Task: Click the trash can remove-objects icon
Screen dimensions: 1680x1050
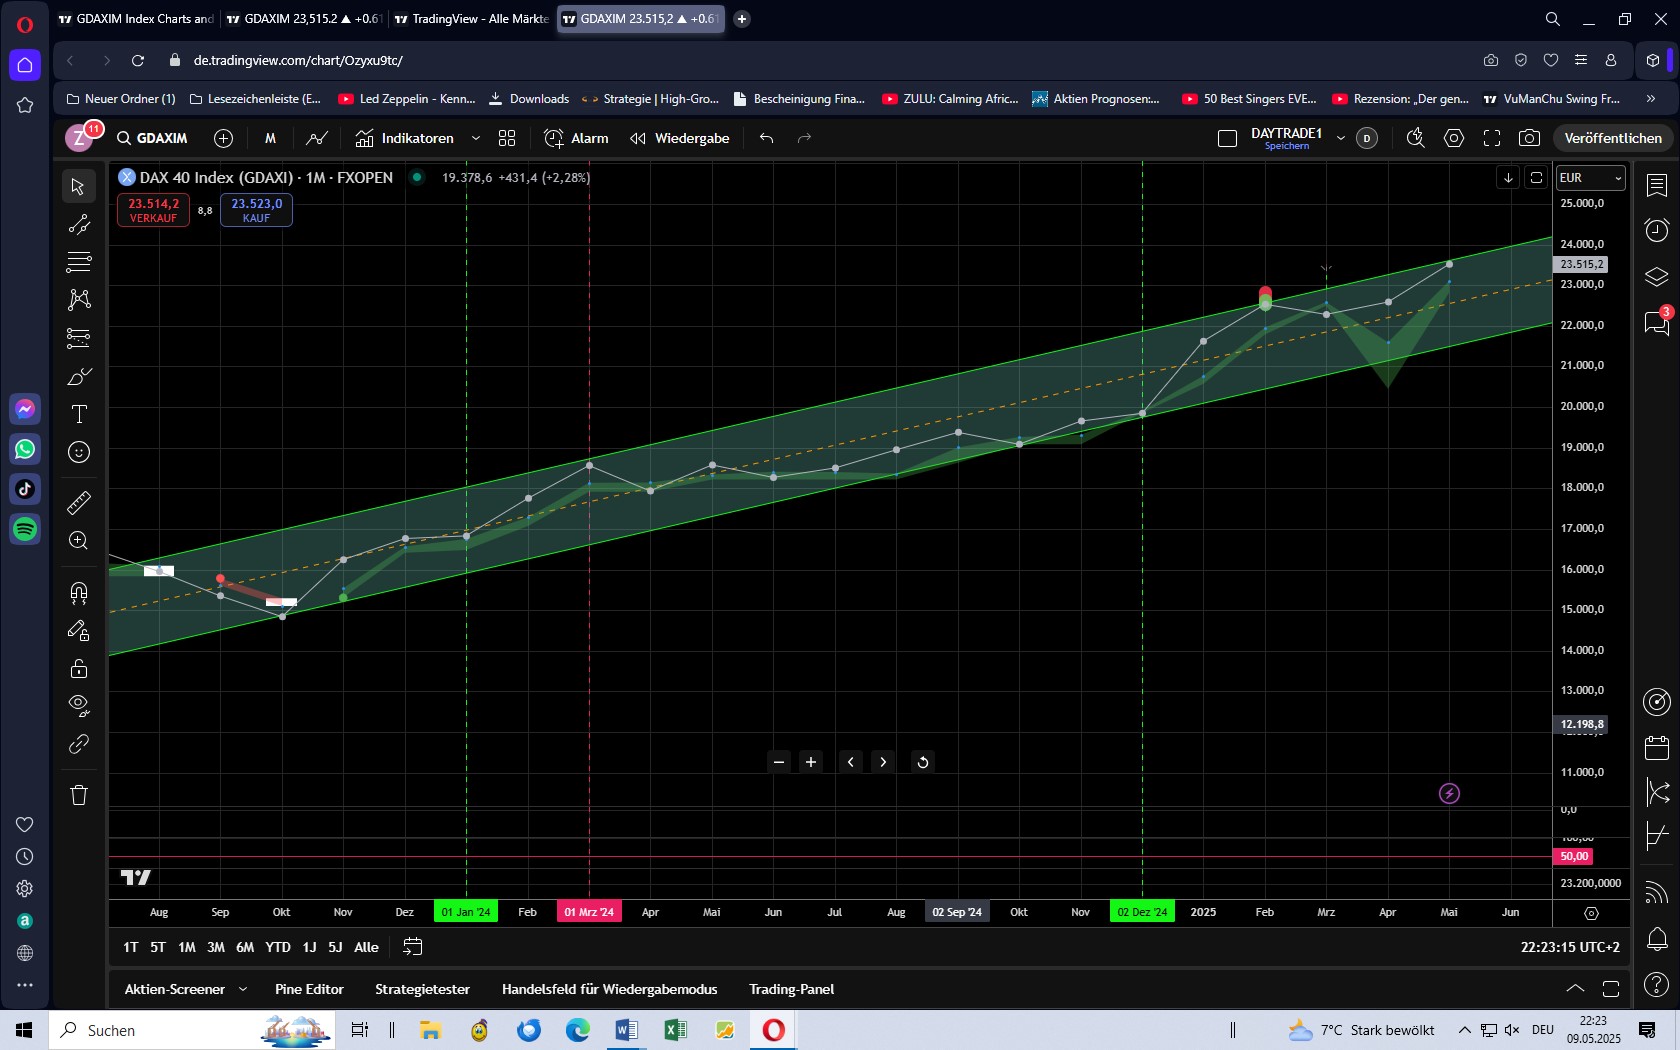Action: click(79, 795)
